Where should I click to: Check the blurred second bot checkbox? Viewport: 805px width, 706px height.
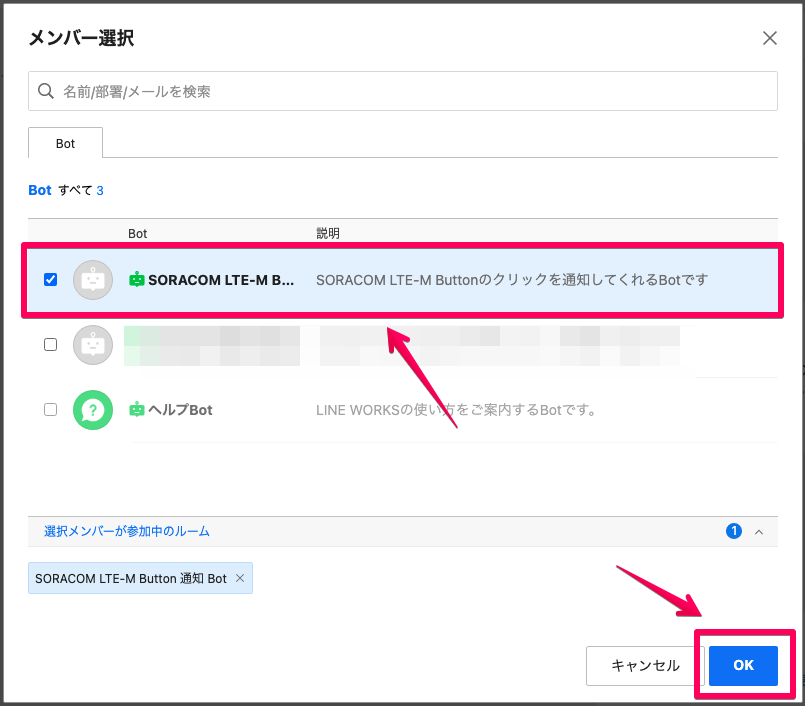[x=50, y=344]
